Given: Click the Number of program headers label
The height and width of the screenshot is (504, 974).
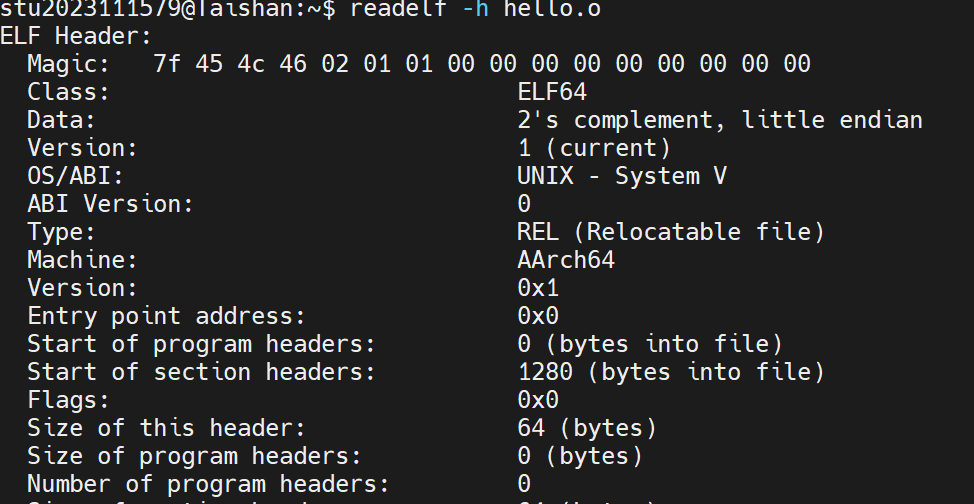Looking at the screenshot, I should point(208,484).
